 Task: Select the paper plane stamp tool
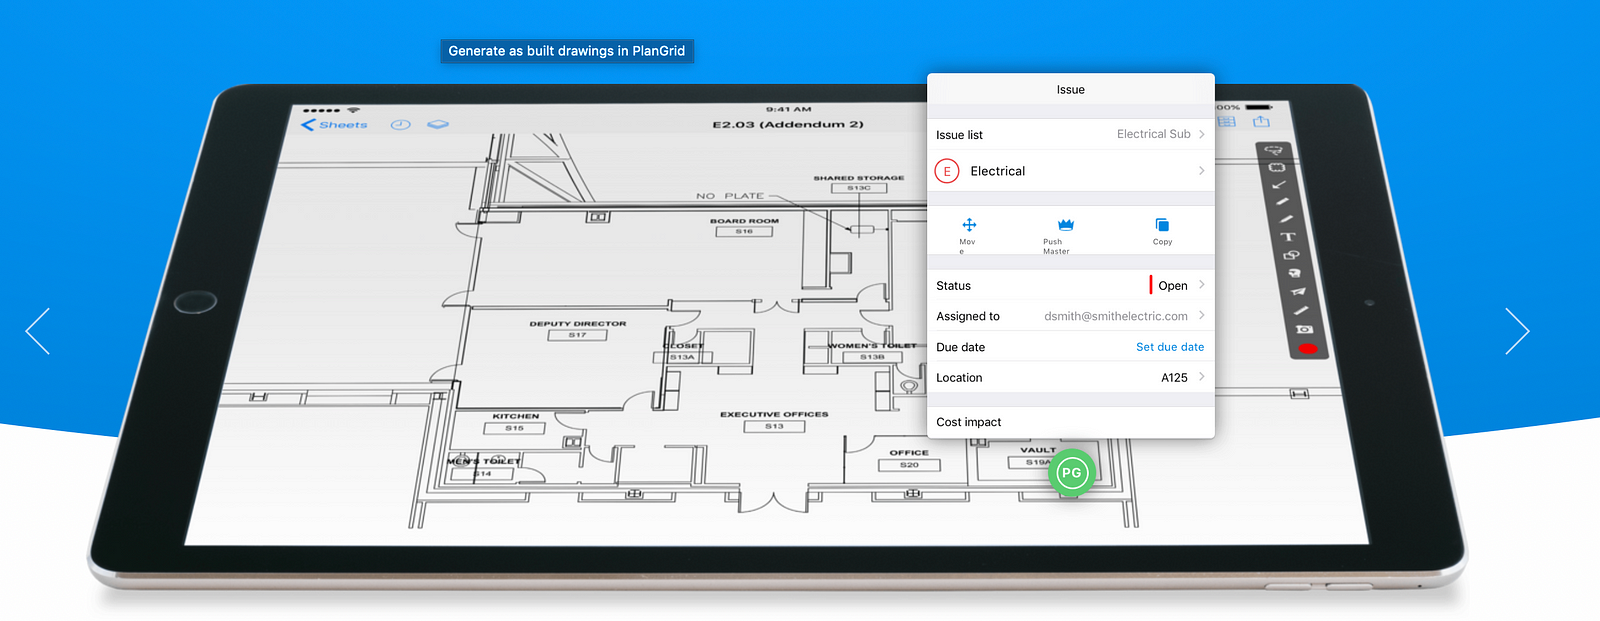[1298, 292]
